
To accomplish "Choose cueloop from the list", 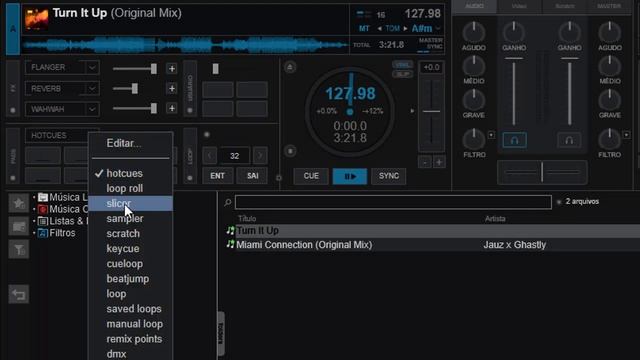I will (x=124, y=264).
